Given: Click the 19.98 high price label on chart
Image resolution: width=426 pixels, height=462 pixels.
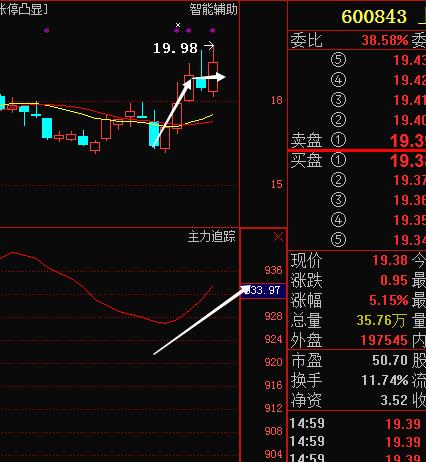Looking at the screenshot, I should click(x=175, y=48).
